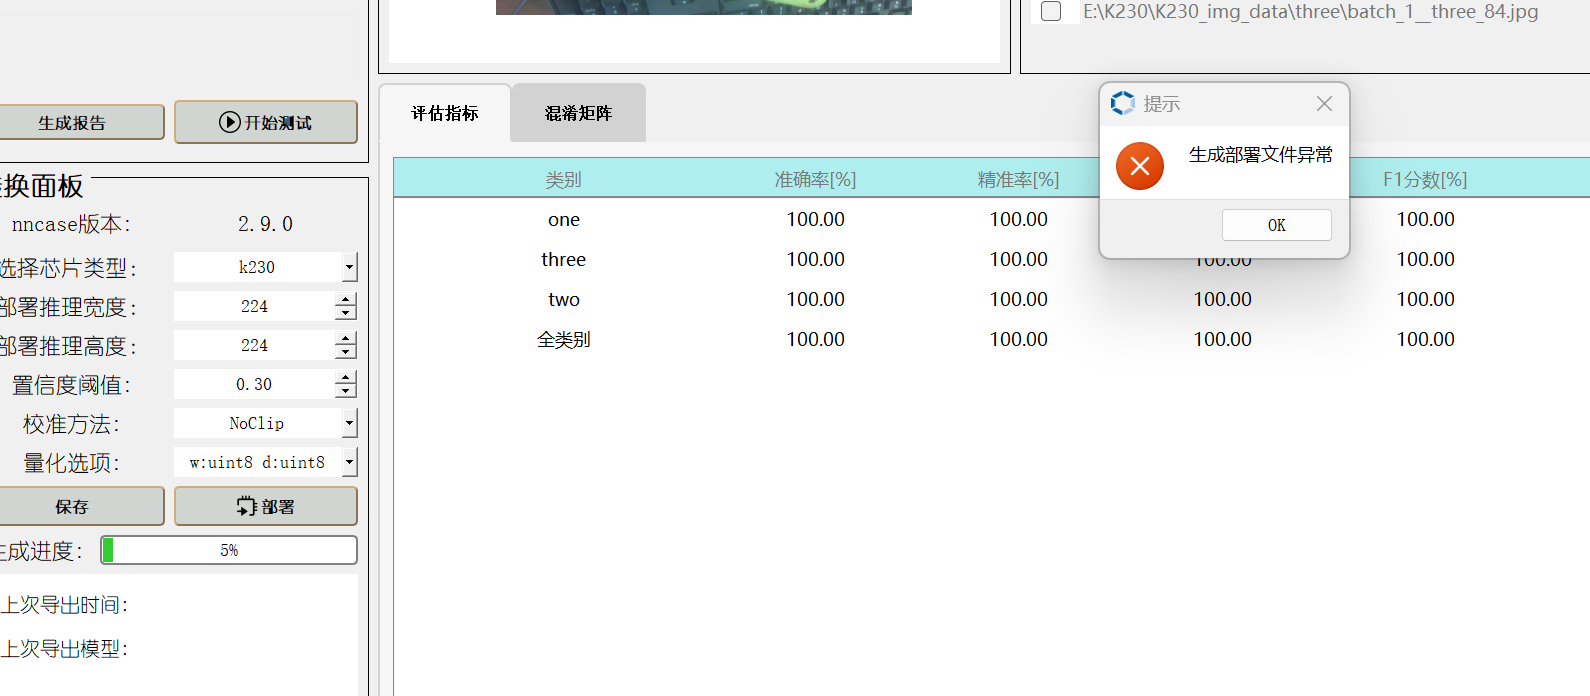Image resolution: width=1590 pixels, height=696 pixels.
Task: Switch to the 混淆矩阵 tab
Action: click(578, 113)
